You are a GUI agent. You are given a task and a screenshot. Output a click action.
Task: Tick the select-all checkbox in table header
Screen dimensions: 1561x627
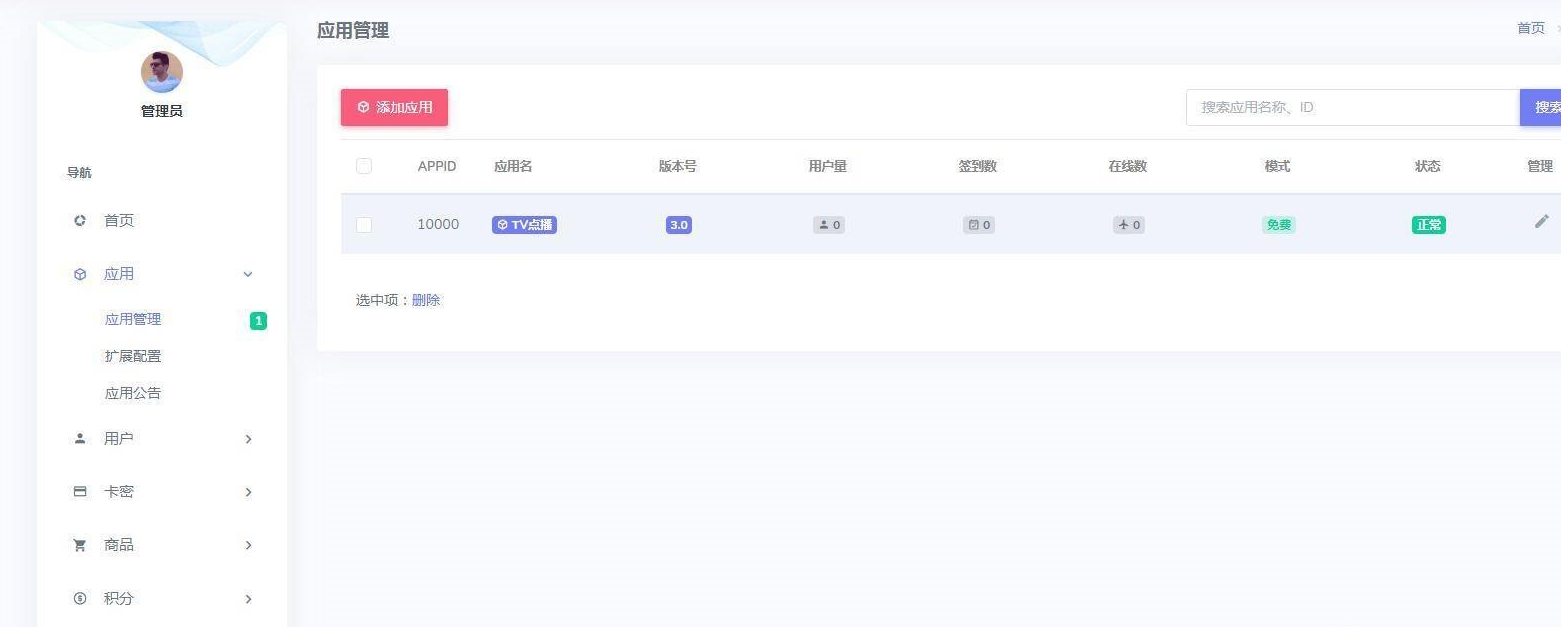(364, 166)
